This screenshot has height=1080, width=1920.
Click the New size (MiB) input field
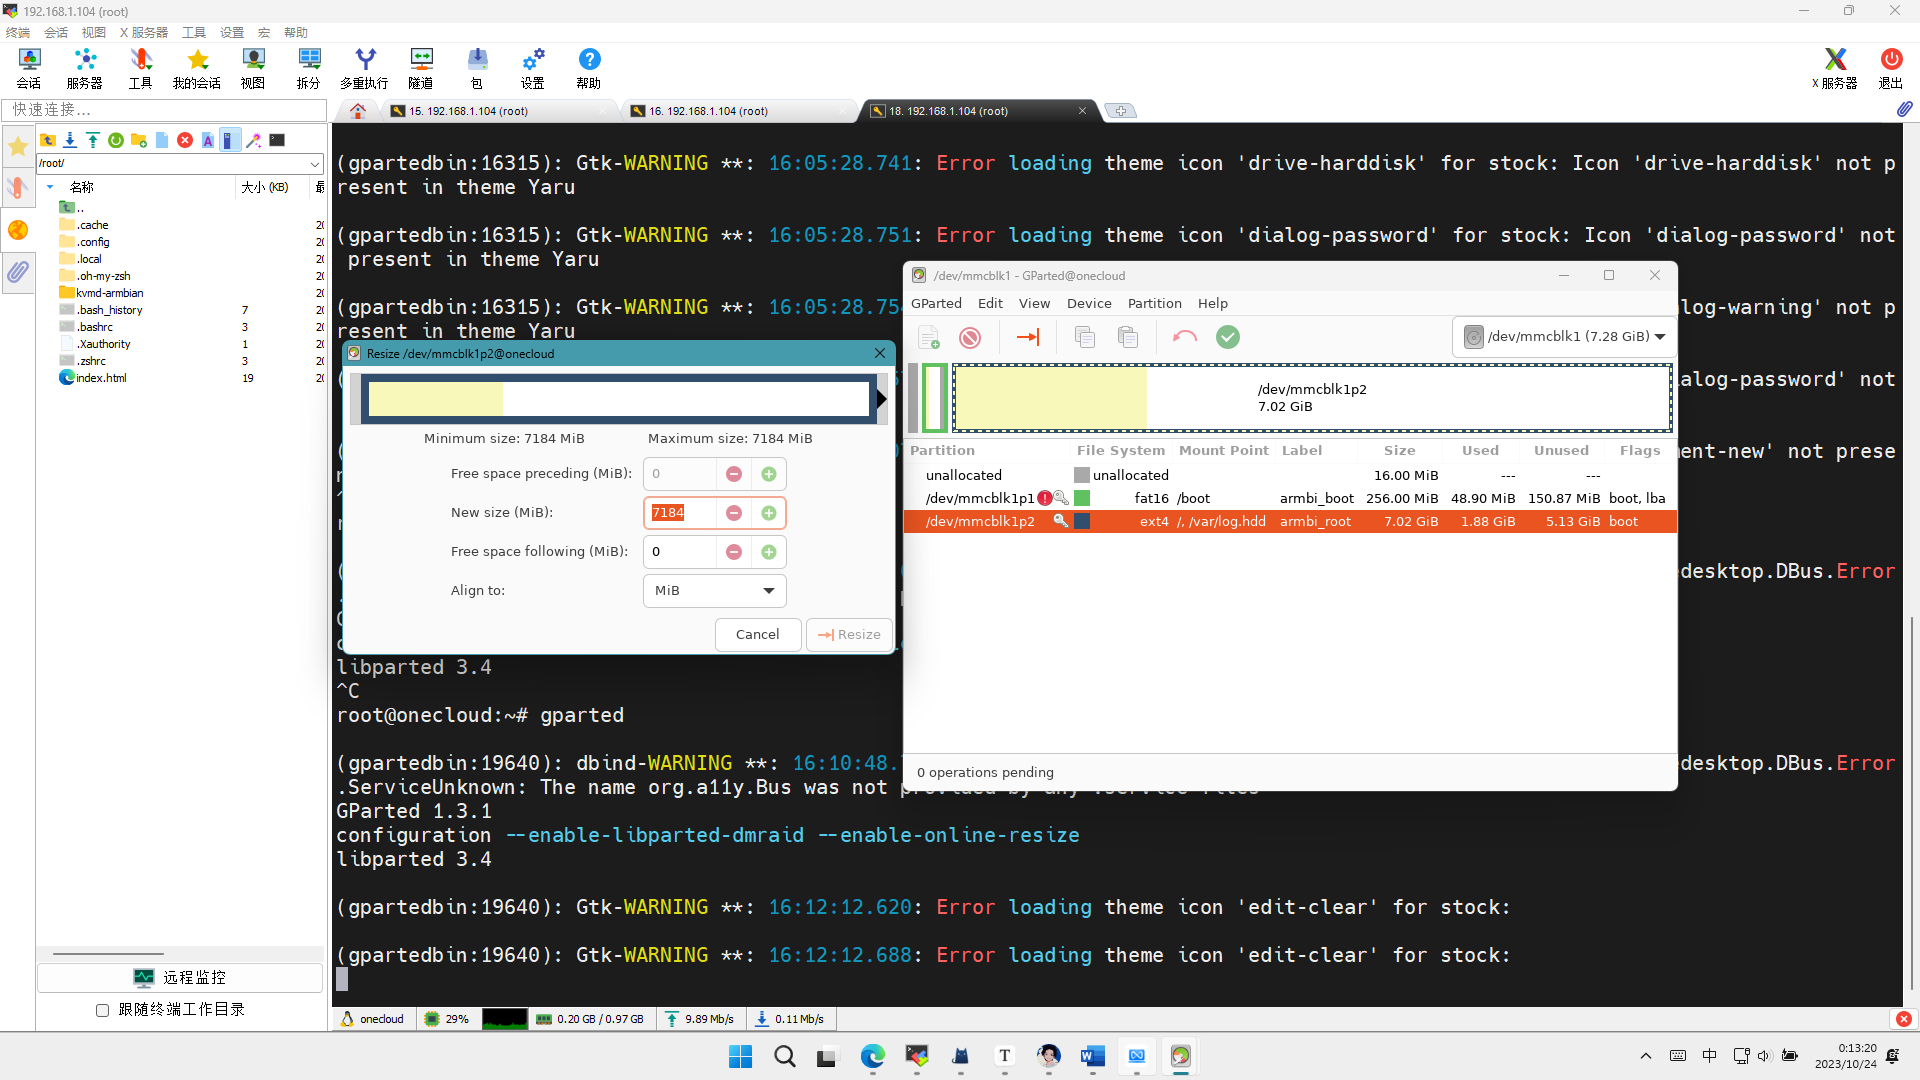(x=680, y=513)
